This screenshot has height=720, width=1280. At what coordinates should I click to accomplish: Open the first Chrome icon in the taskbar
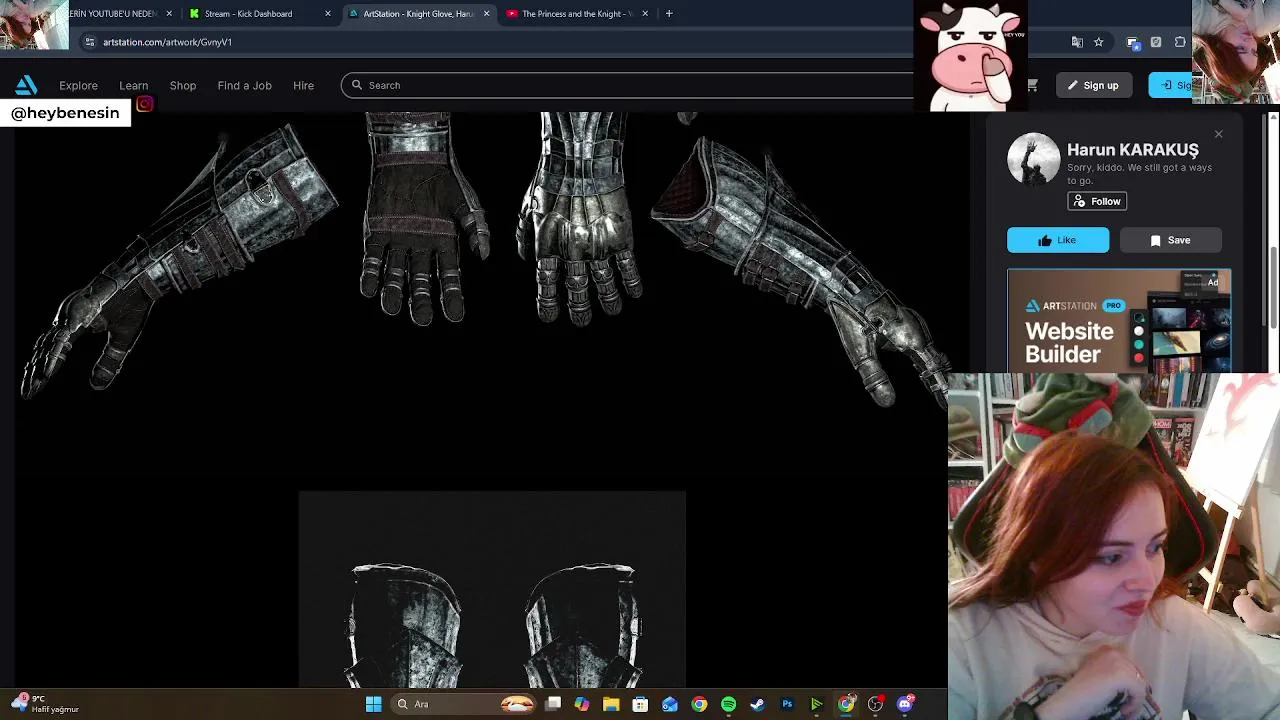[x=699, y=704]
